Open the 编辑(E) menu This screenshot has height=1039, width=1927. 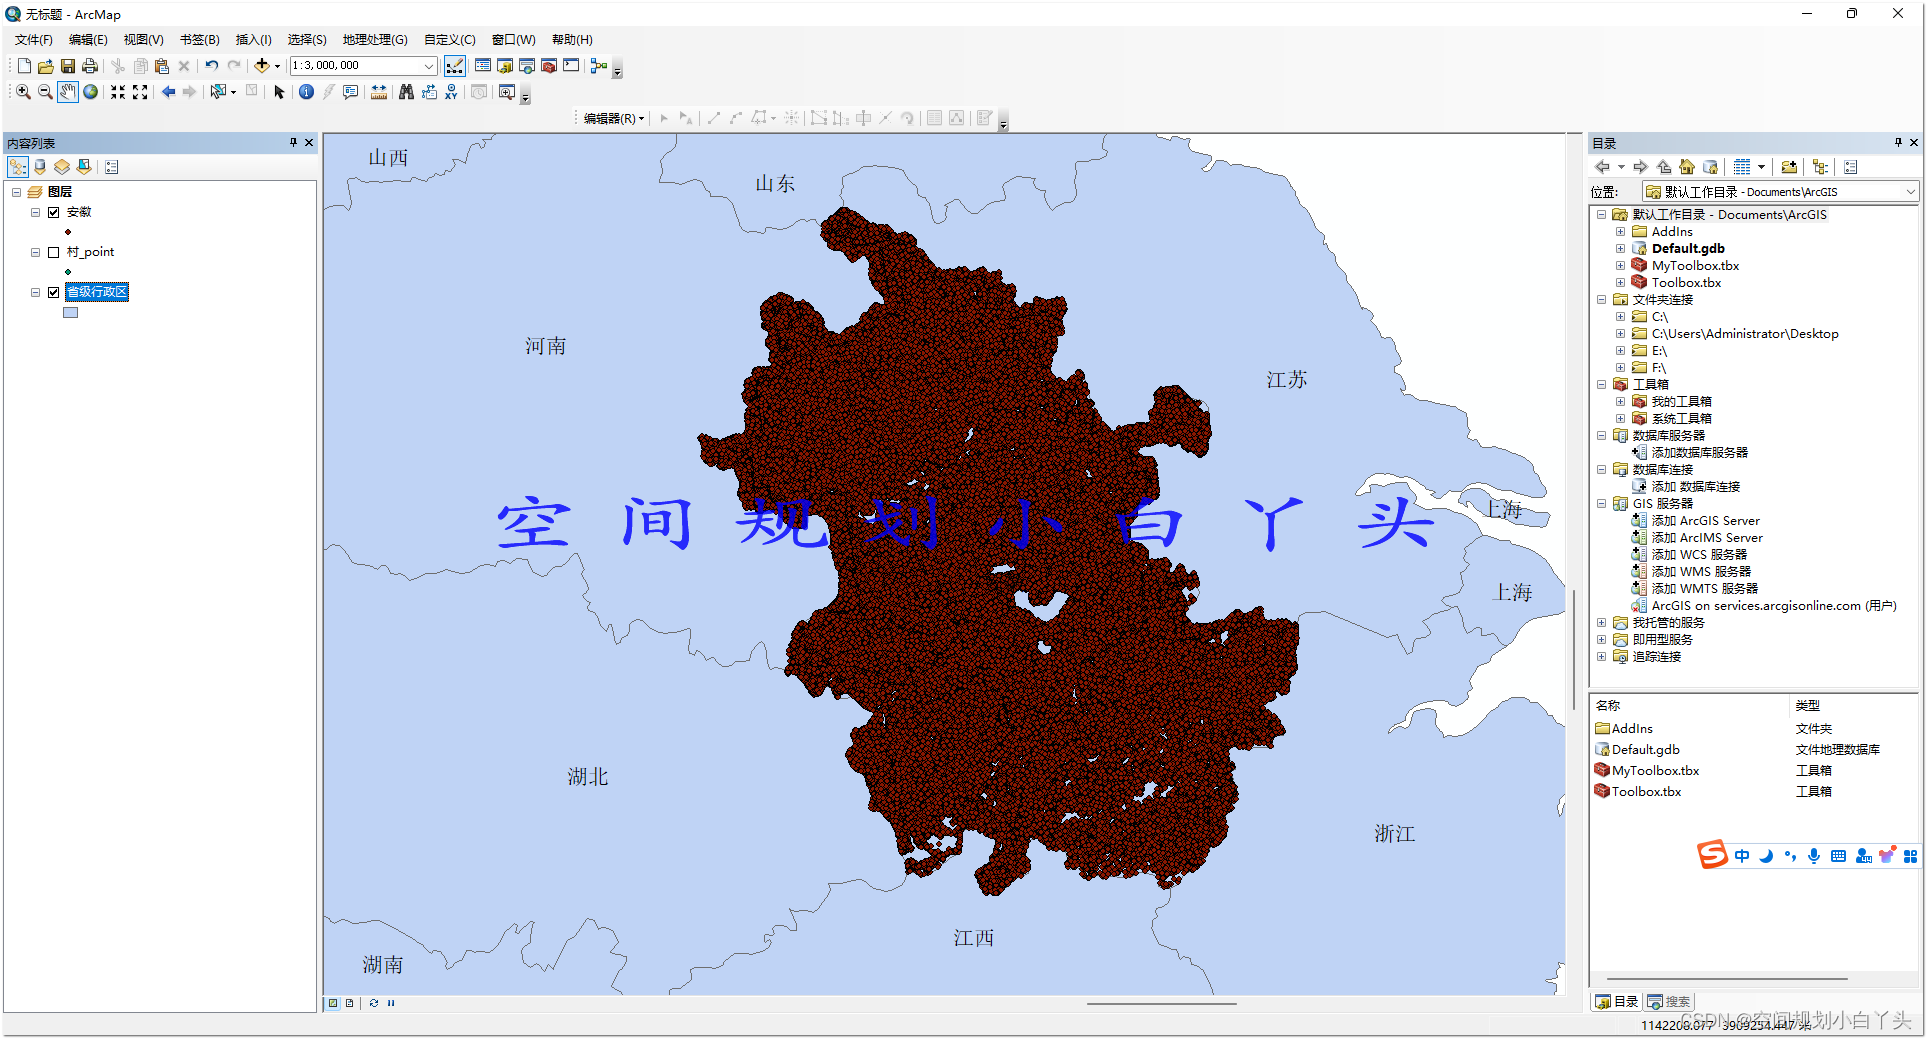[x=88, y=40]
